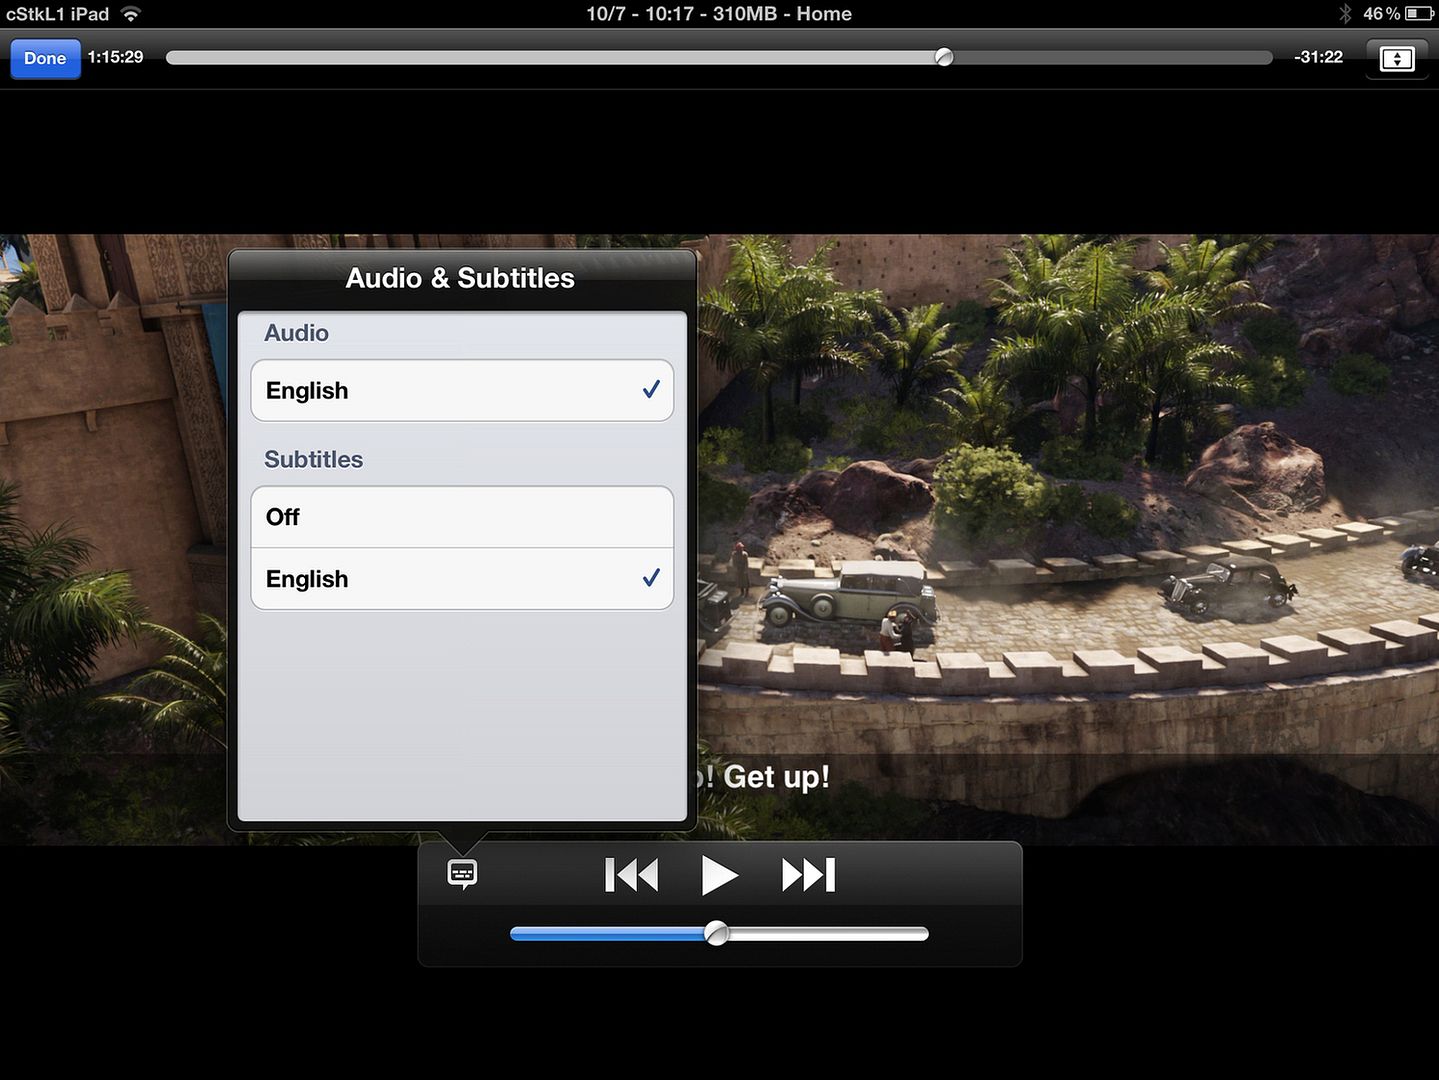Screen dimensions: 1439x1080
Task: Click the playback scrubber knob
Action: point(944,57)
